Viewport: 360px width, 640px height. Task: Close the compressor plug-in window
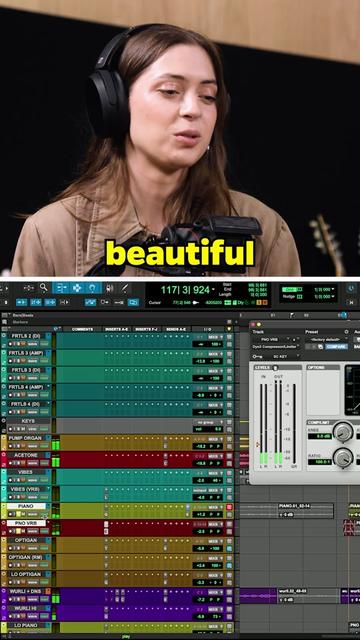coord(253,324)
